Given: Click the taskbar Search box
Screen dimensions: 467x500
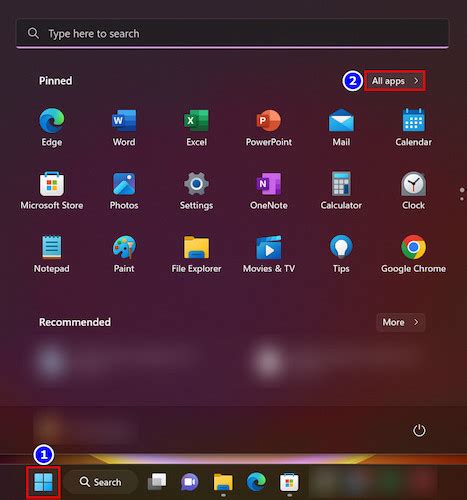Looking at the screenshot, I should [x=100, y=482].
